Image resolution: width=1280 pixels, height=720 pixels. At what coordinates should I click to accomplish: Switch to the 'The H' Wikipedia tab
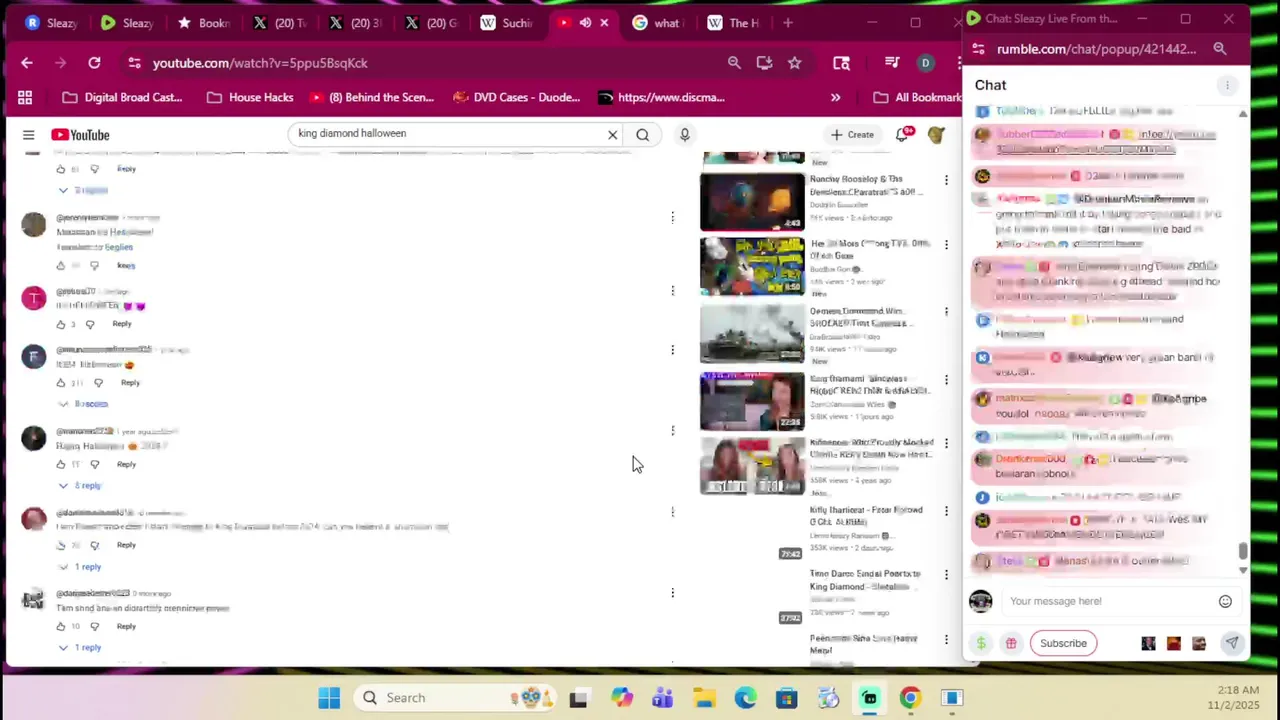point(733,22)
